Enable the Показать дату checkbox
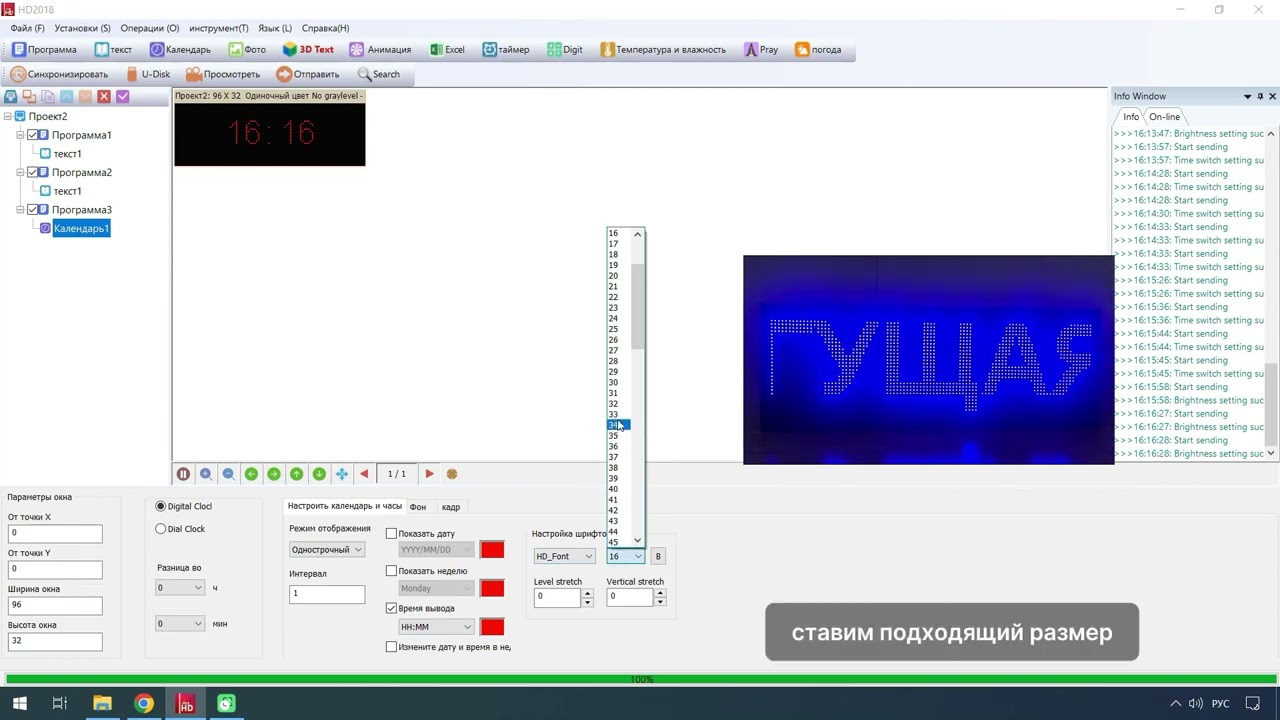Screen dimensions: 1280x720 (x=391, y=534)
